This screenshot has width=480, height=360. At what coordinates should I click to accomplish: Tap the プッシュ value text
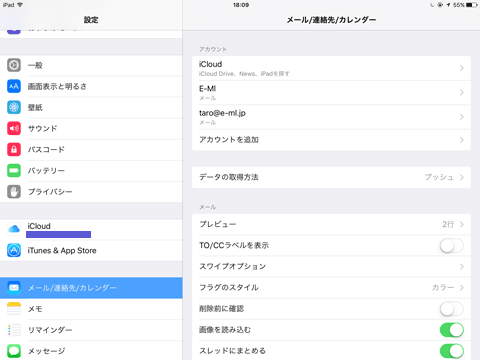[x=439, y=177]
